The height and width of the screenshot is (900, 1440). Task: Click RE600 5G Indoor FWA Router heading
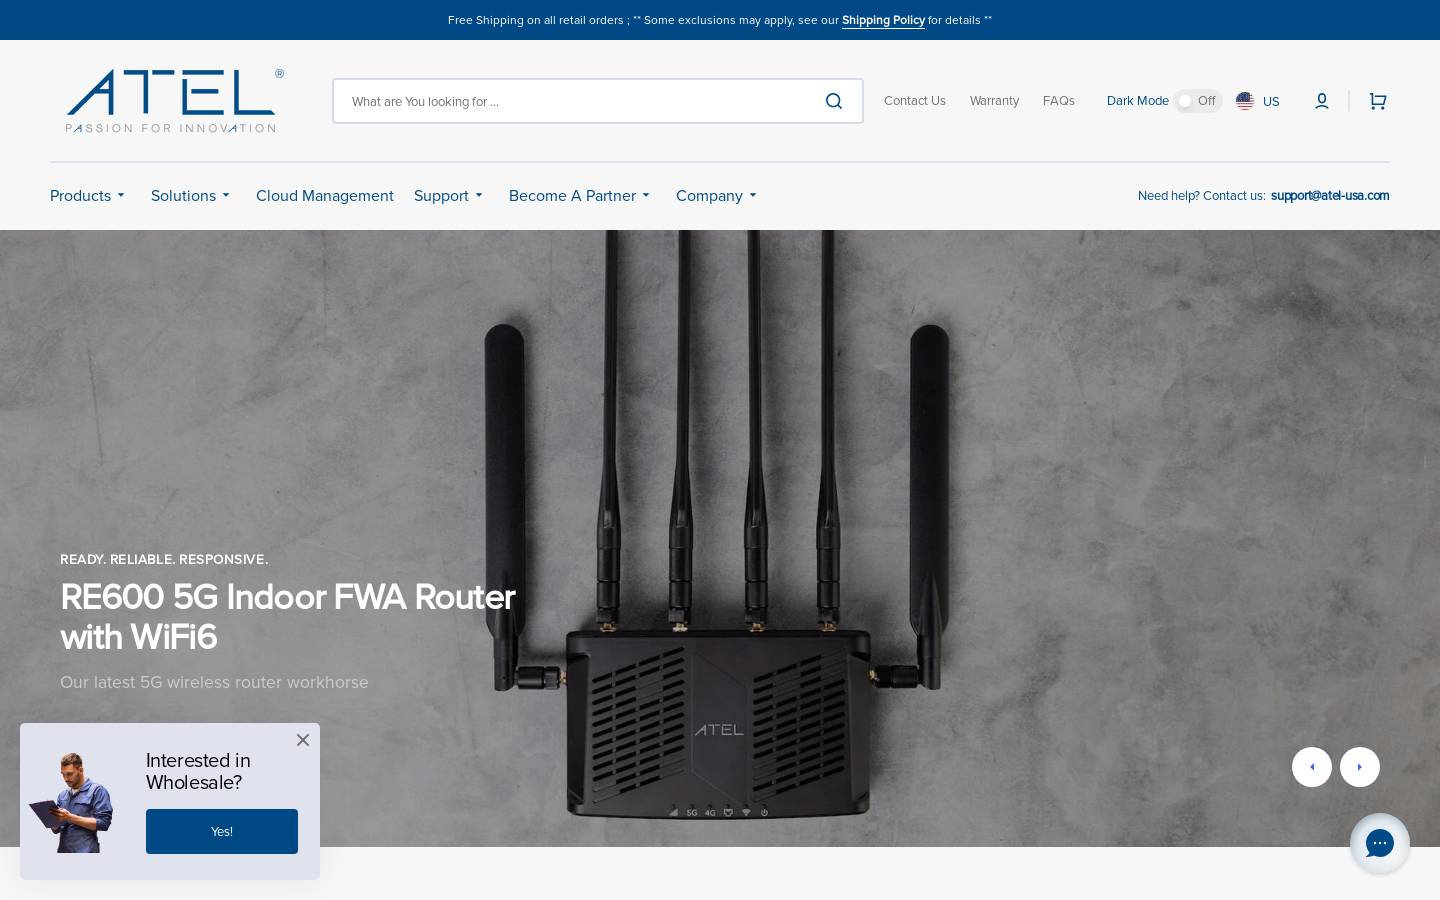coord(288,617)
